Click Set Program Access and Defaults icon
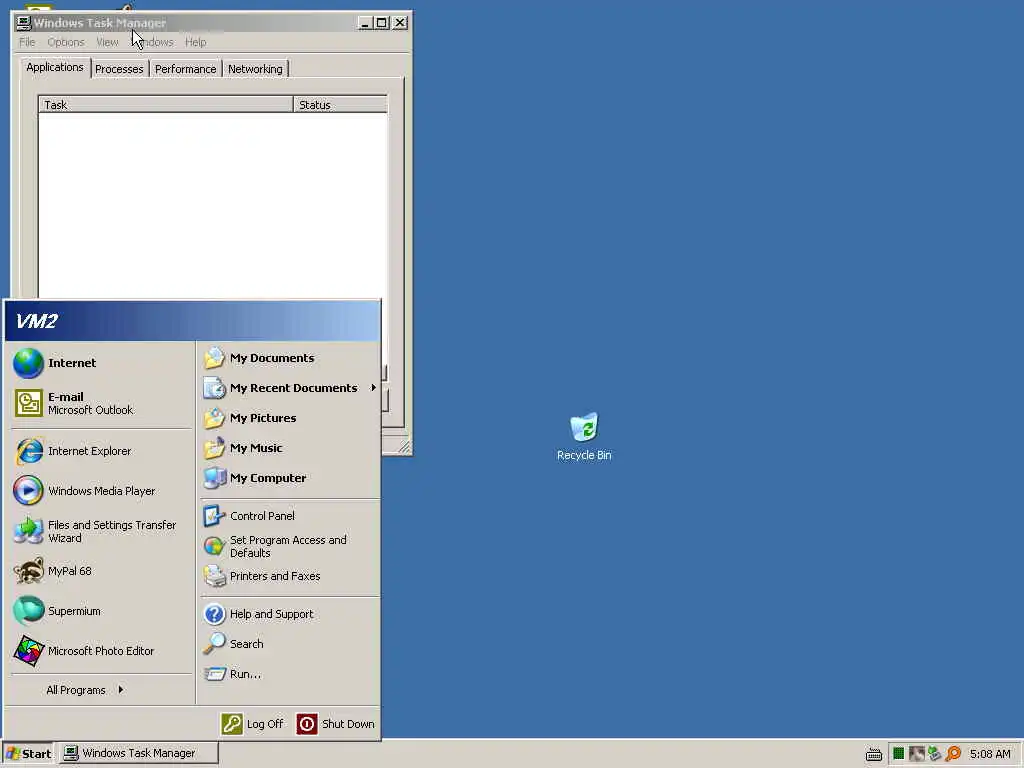This screenshot has height=768, width=1024. 214,546
